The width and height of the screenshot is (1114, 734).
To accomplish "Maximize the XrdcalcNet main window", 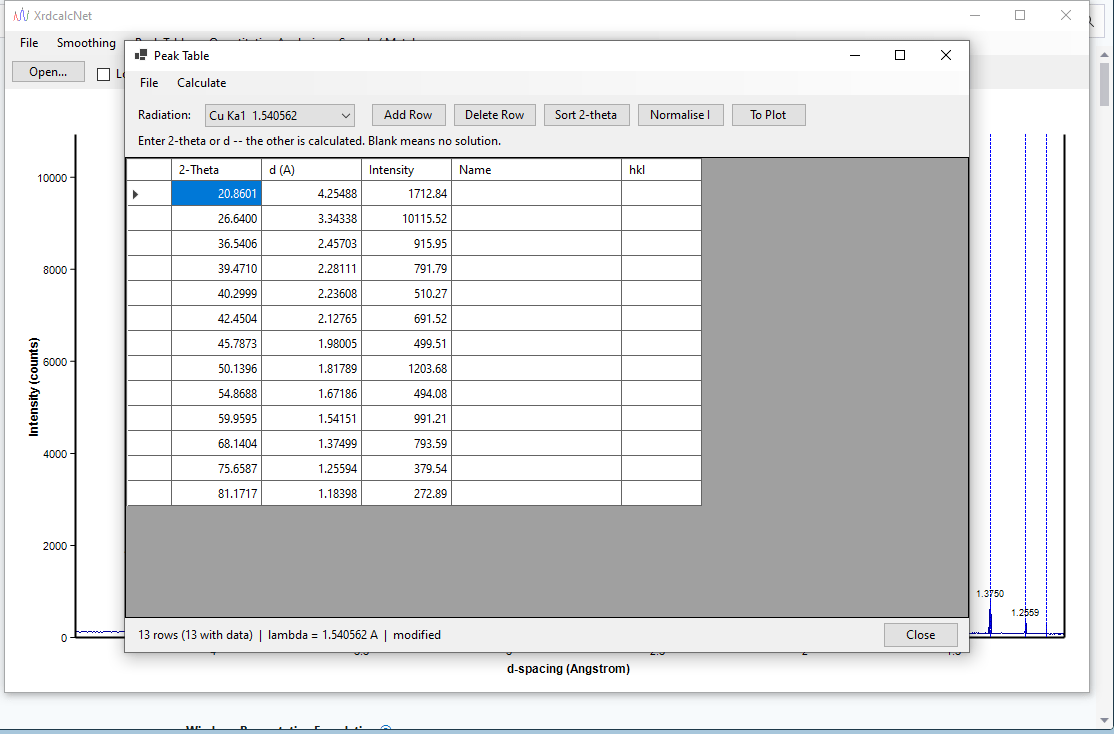I will 1020,15.
